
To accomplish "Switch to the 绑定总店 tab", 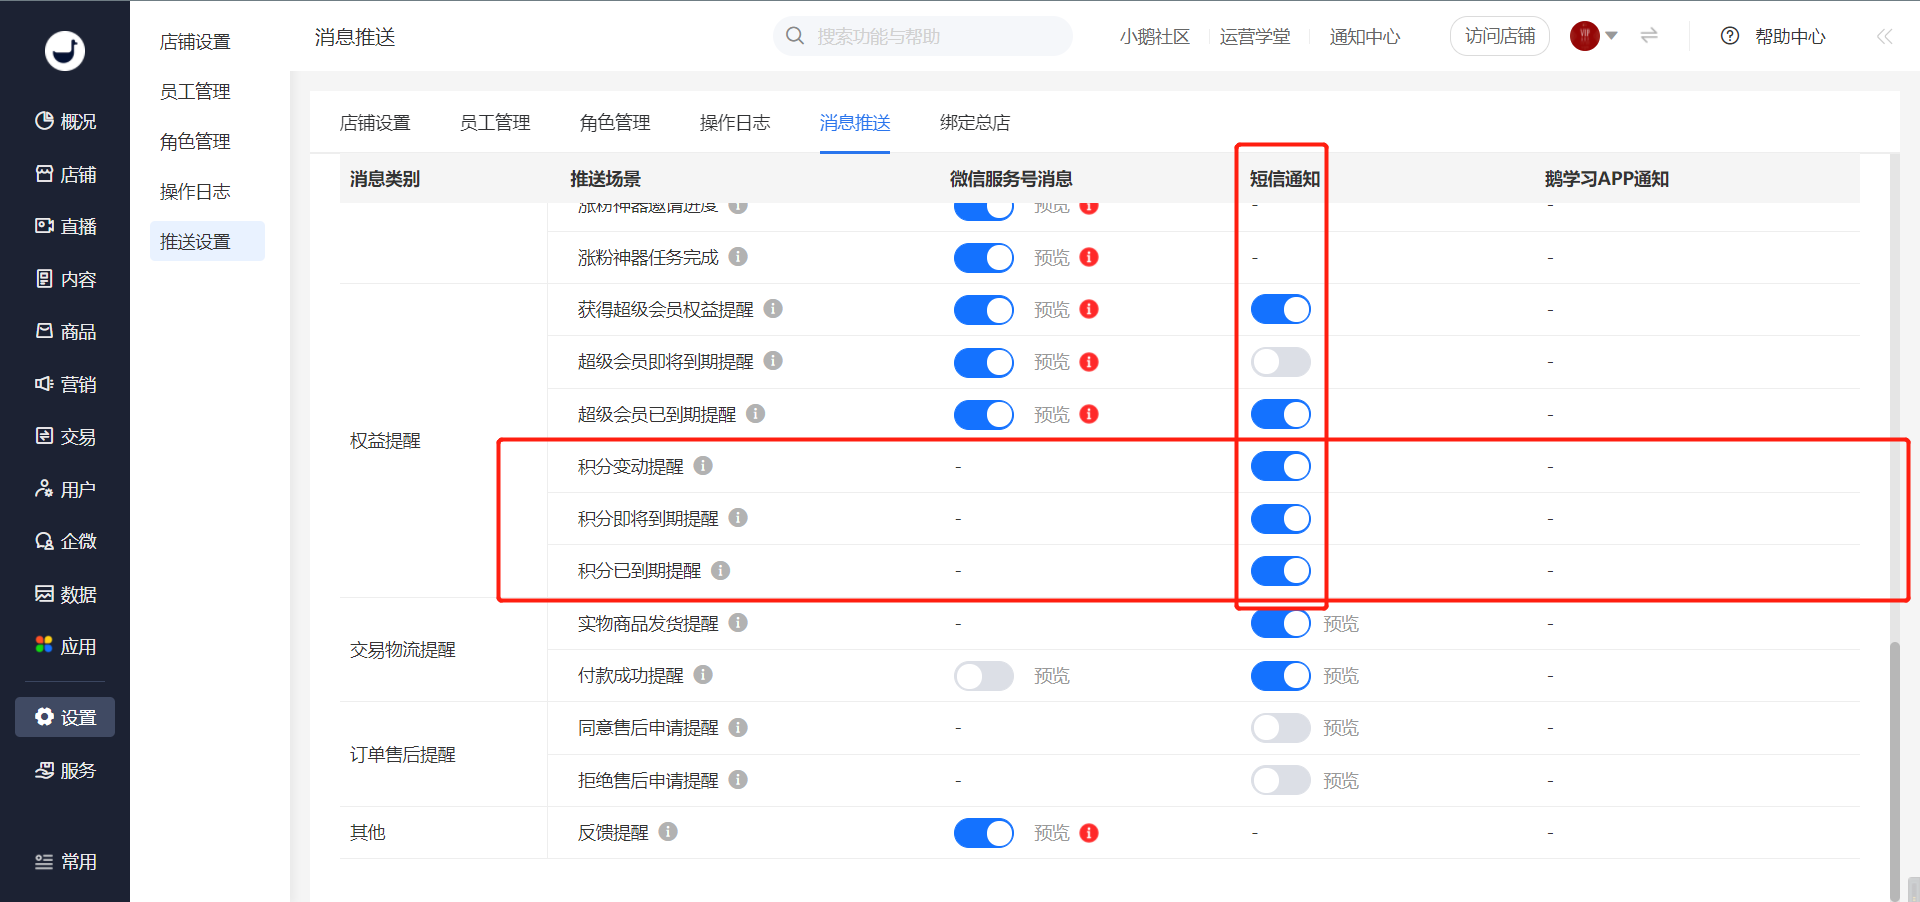I will (x=975, y=123).
